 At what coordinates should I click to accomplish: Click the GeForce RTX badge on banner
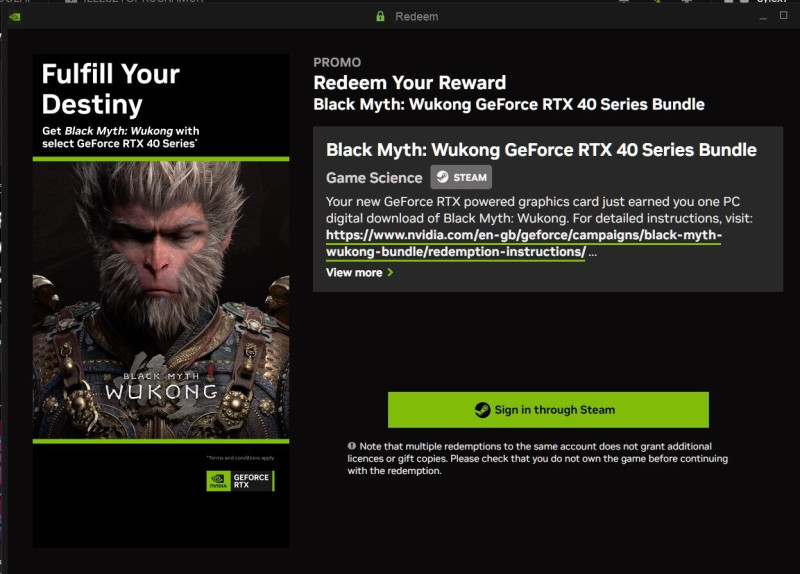point(240,481)
